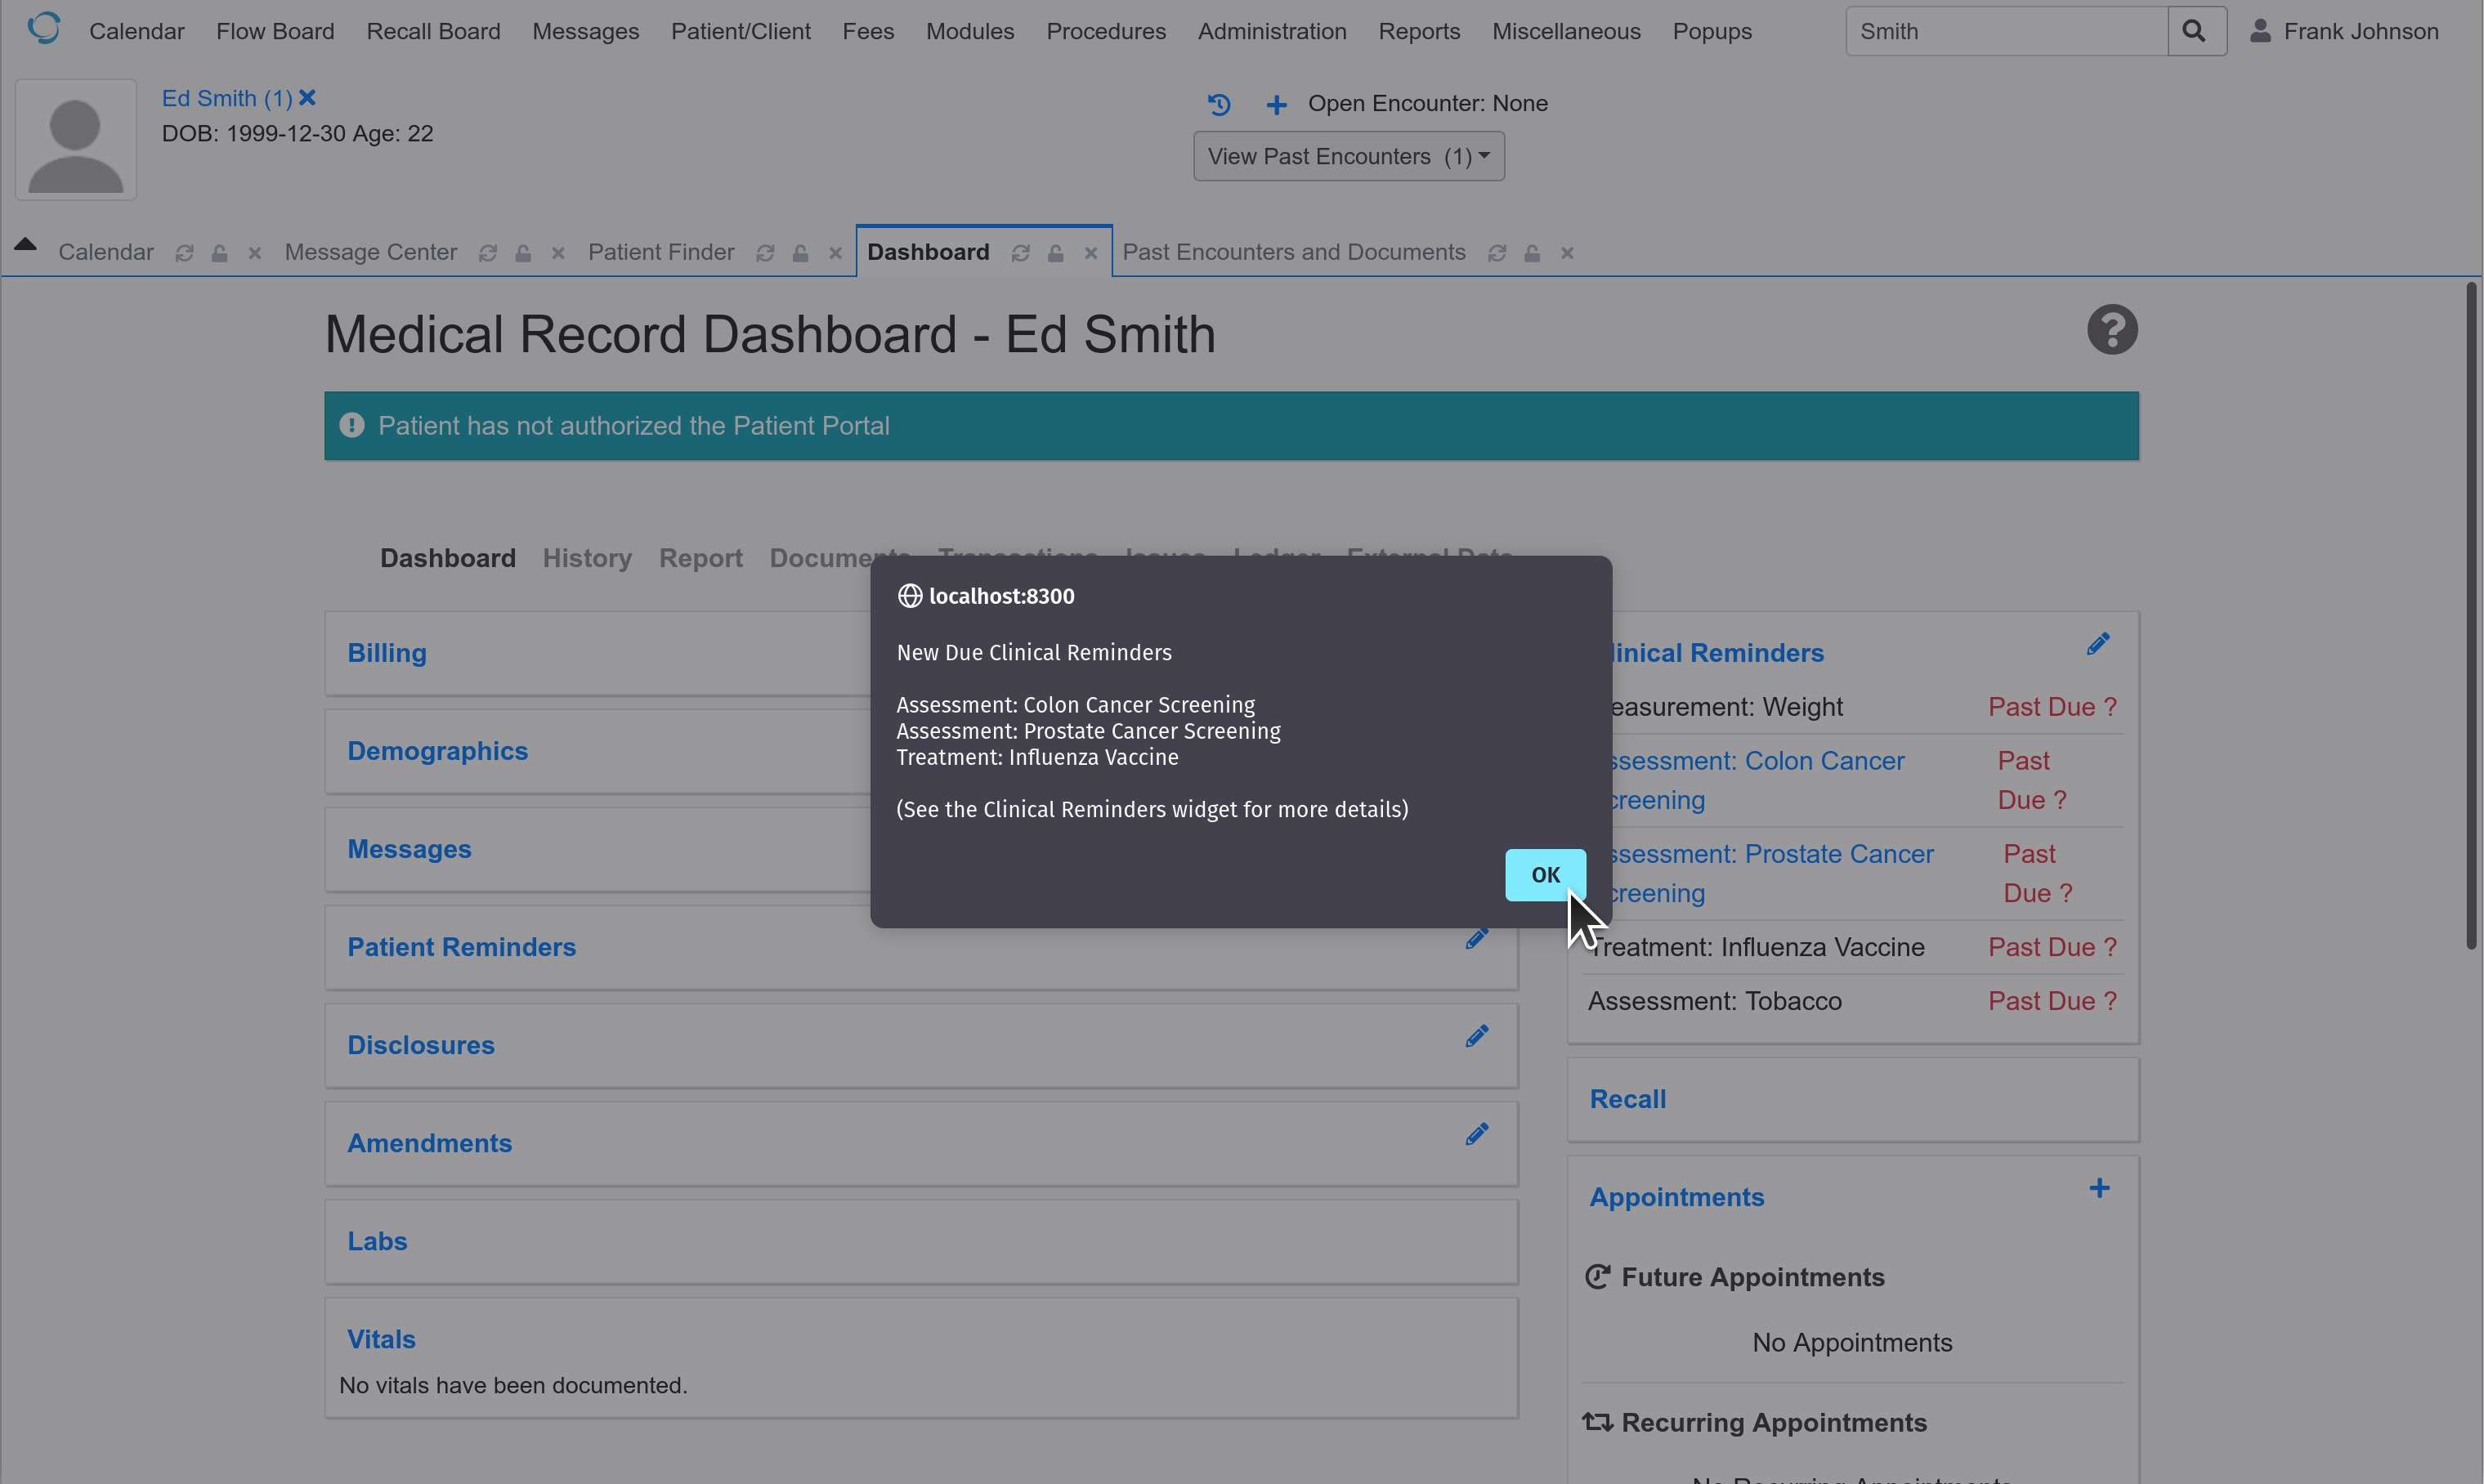Click the help question mark icon
Viewport: 2484px width, 1484px height.
pyautogui.click(x=2111, y=330)
